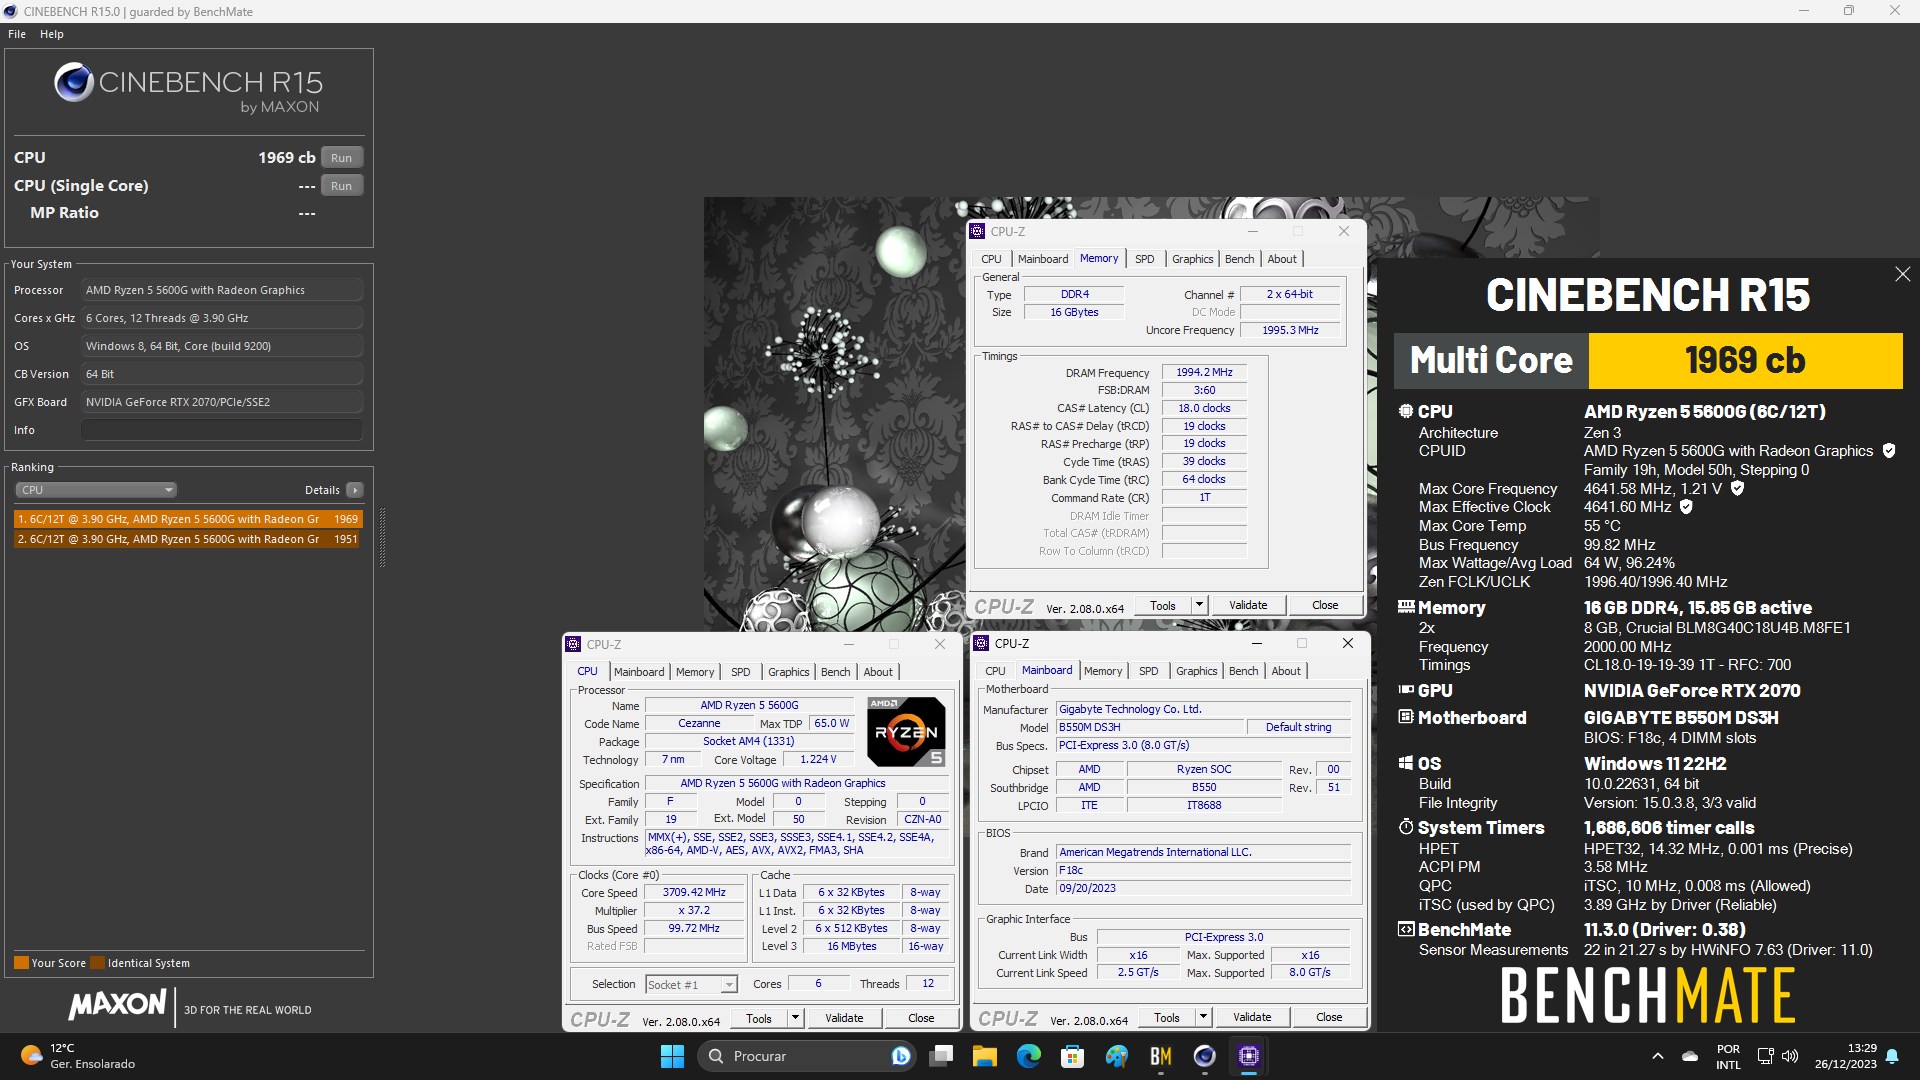The image size is (1920, 1080).
Task: Open Microsoft Store from the taskbar
Action: [1073, 1056]
